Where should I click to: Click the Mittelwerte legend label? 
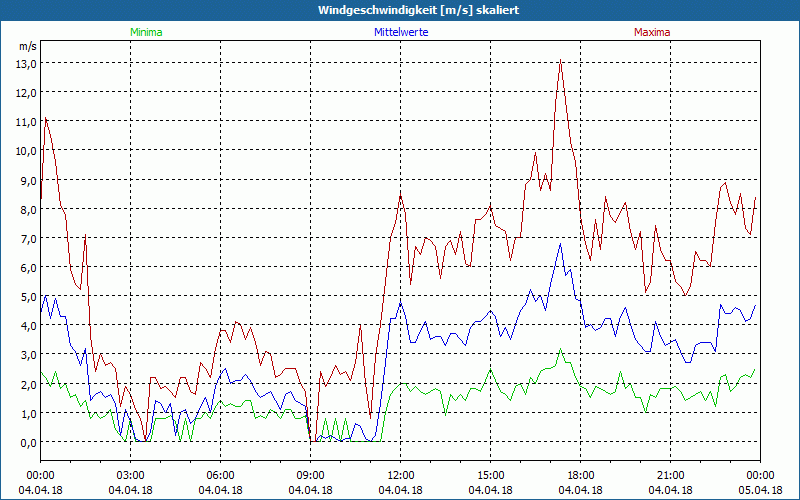401,32
